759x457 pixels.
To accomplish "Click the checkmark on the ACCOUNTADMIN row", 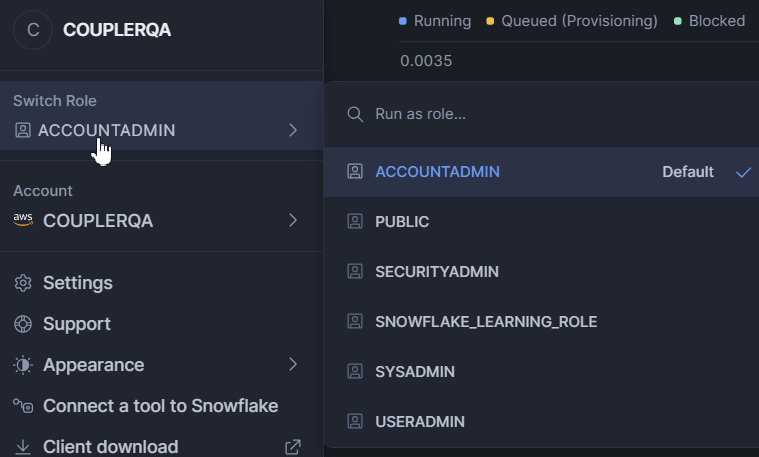I will pos(743,172).
